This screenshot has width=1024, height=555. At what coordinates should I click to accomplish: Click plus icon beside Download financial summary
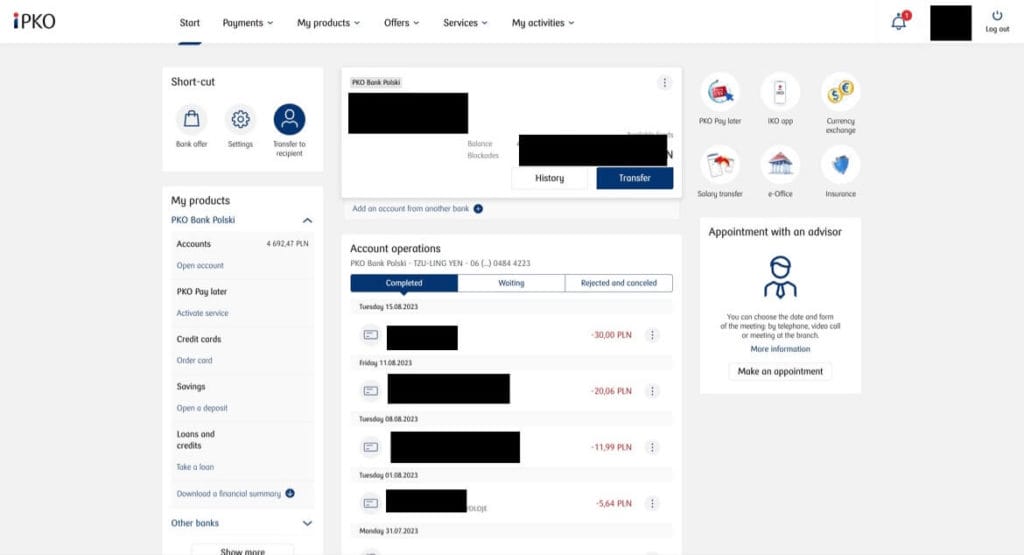290,494
